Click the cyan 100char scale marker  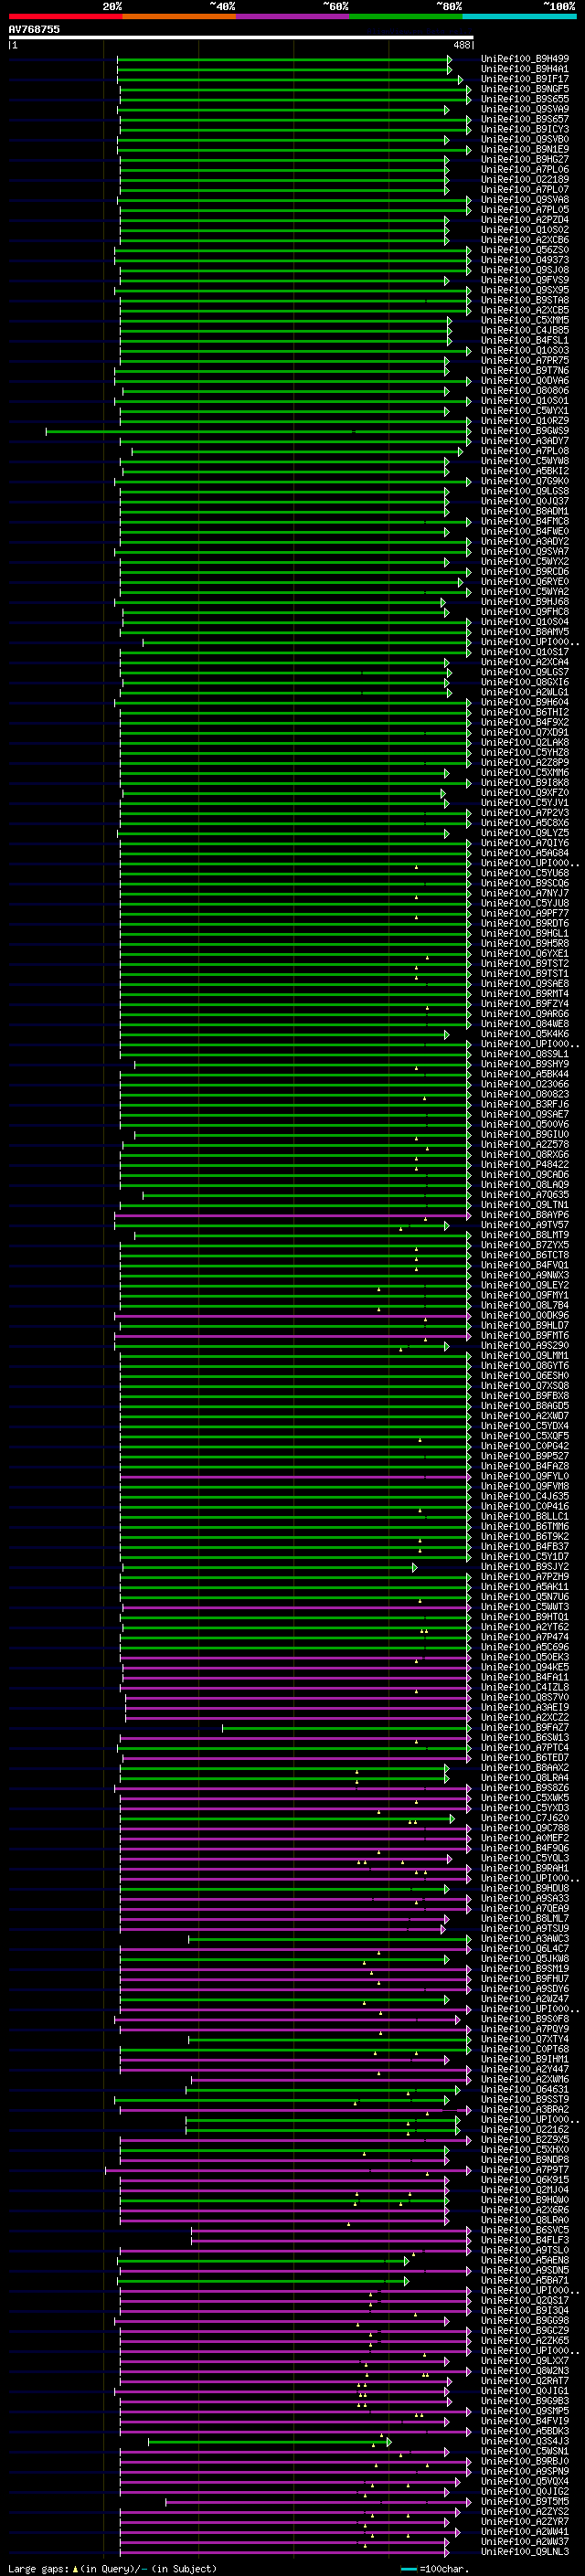[x=408, y=2568]
